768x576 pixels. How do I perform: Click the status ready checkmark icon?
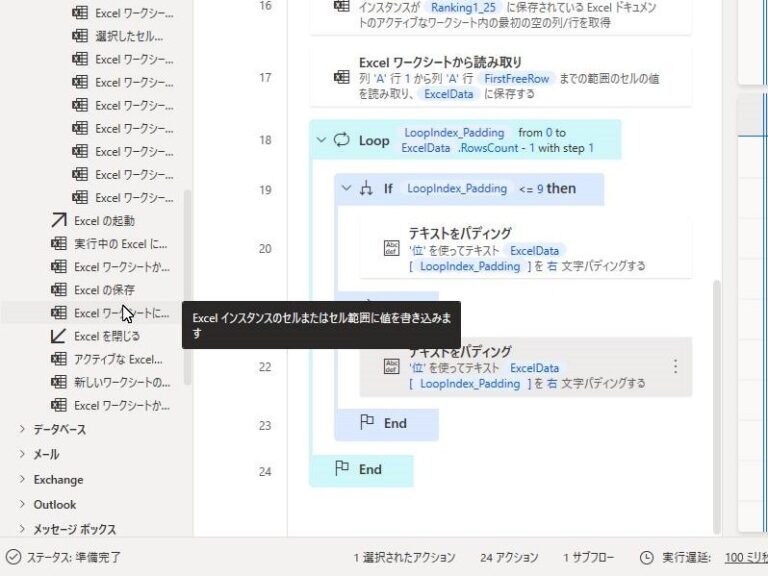pos(13,557)
